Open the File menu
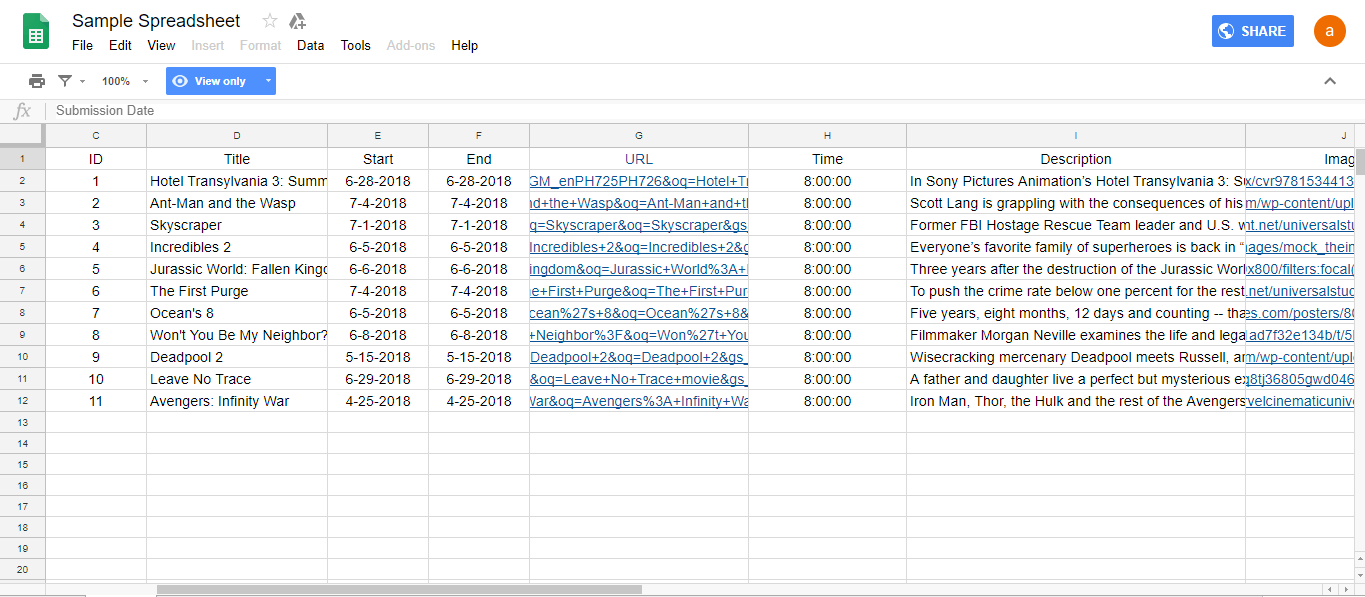The height and width of the screenshot is (597, 1365). click(x=82, y=45)
